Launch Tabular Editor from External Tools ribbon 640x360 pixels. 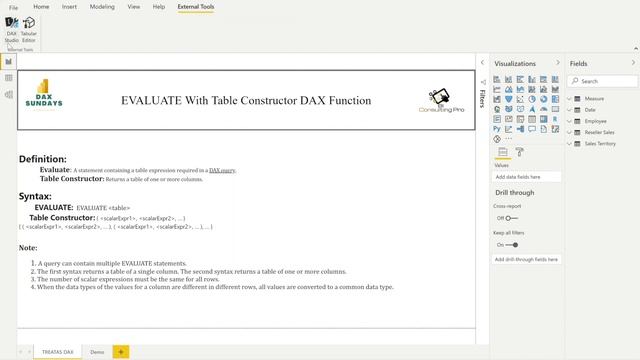(29, 30)
